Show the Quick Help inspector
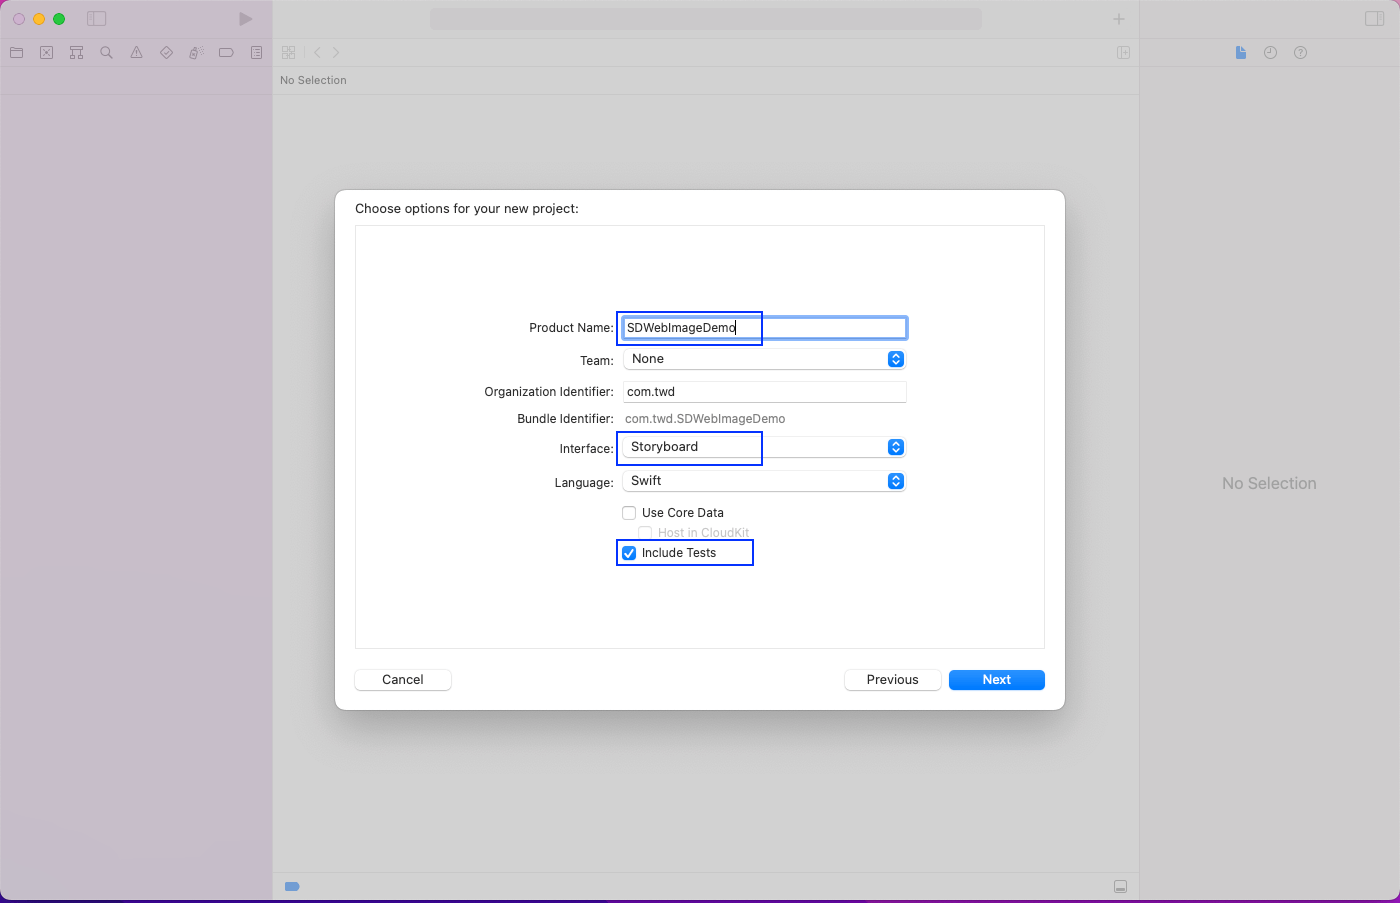This screenshot has width=1400, height=903. (1300, 53)
